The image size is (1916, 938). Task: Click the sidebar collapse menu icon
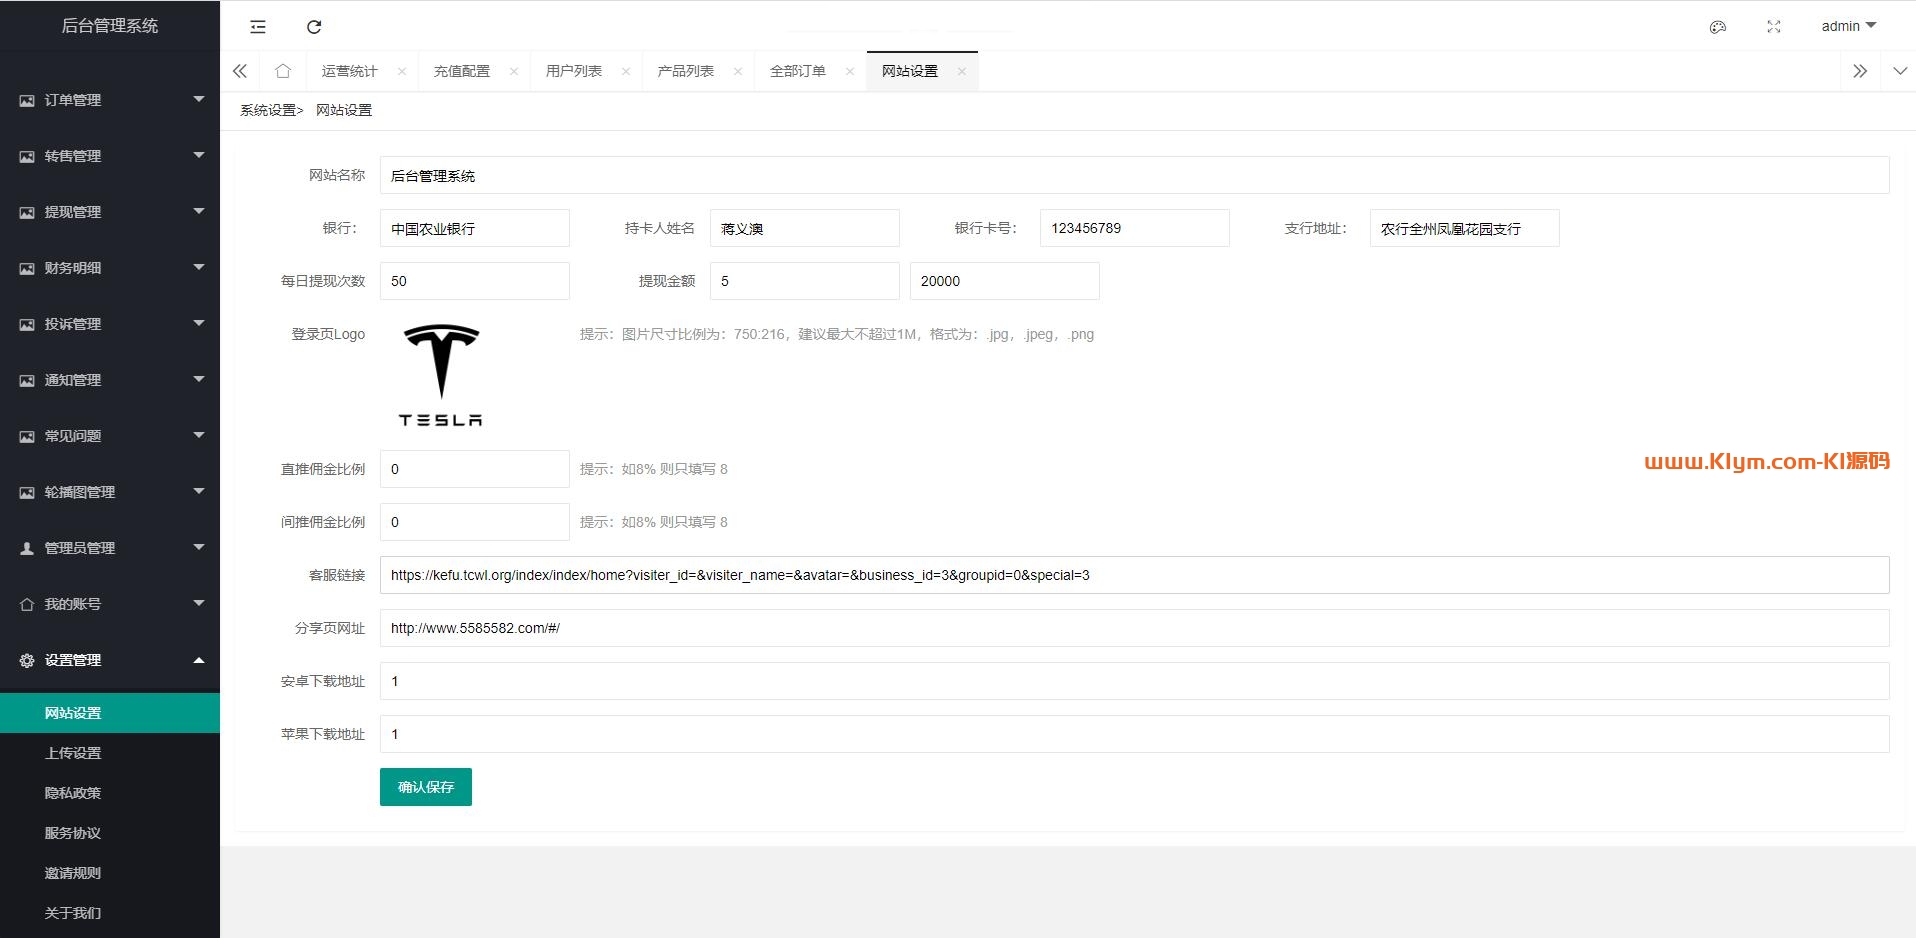(258, 27)
